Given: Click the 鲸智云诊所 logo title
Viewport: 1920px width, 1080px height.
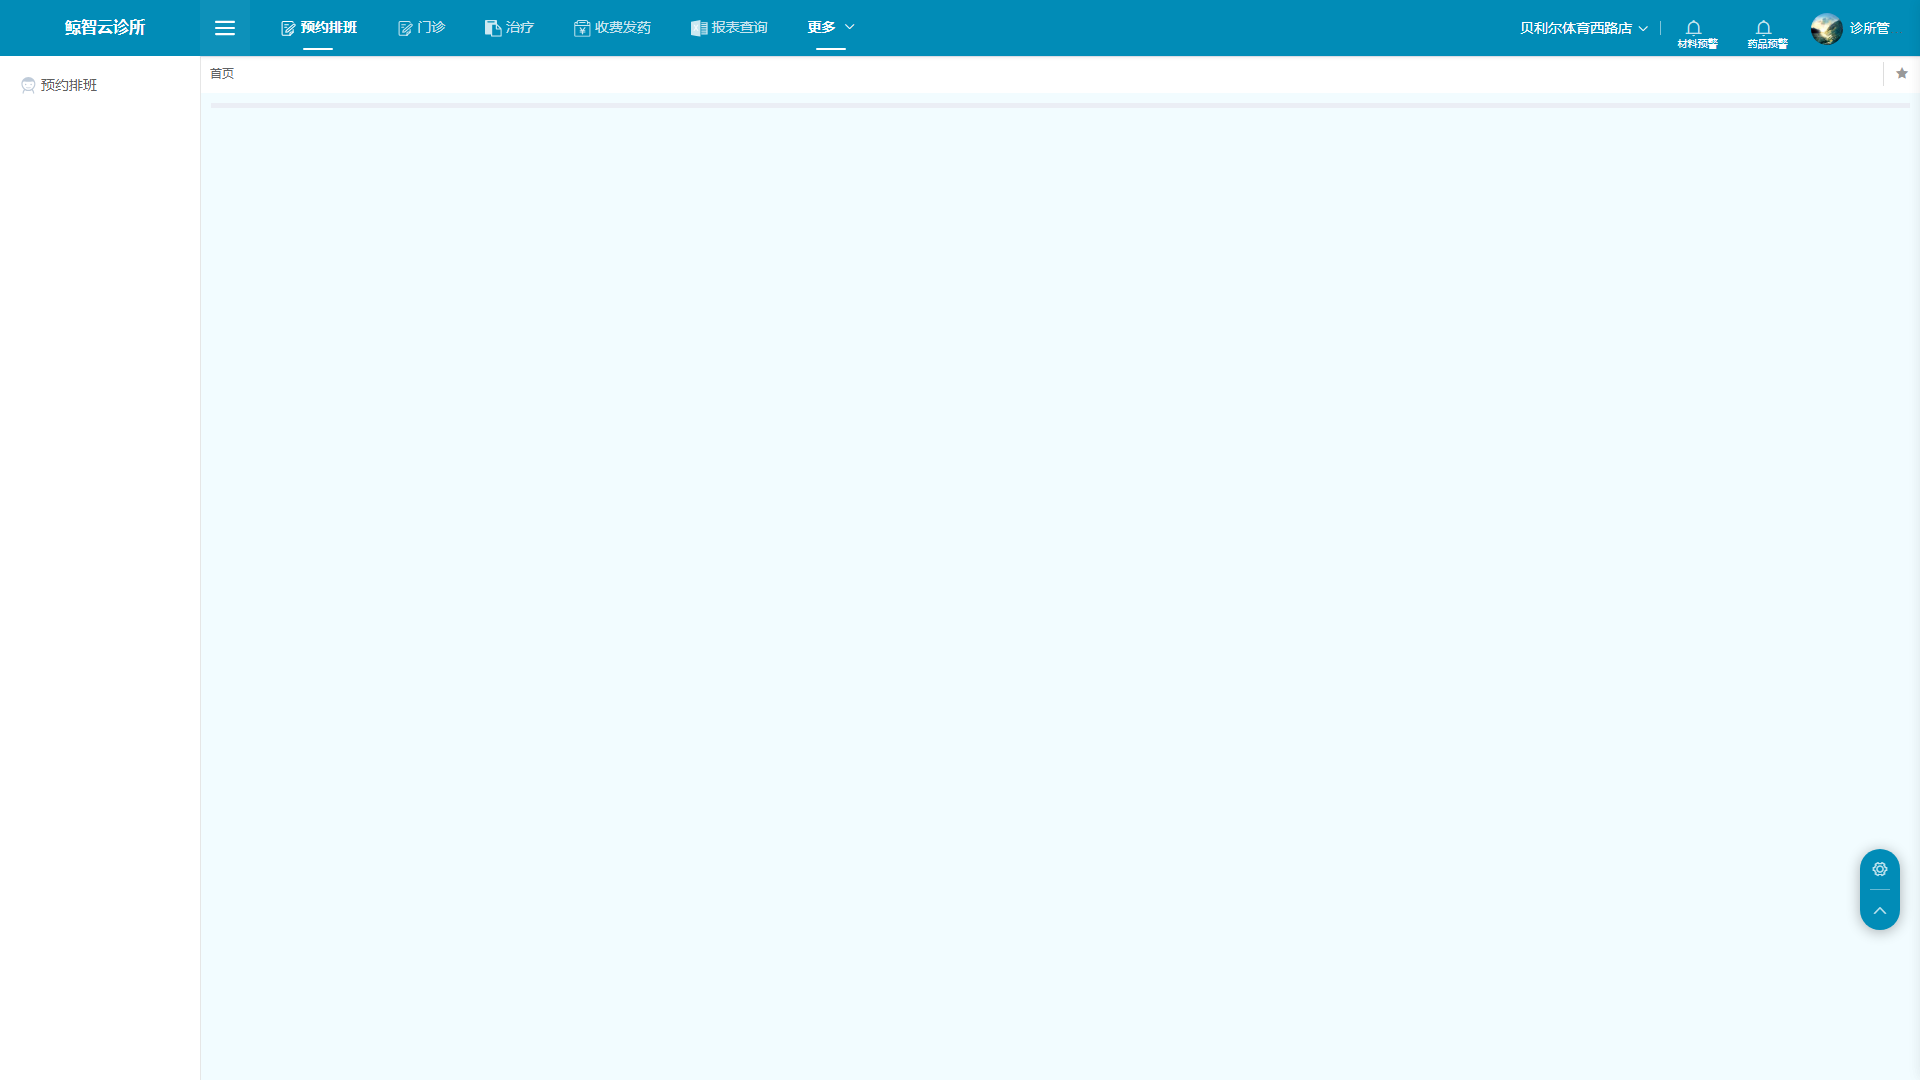Looking at the screenshot, I should [105, 28].
